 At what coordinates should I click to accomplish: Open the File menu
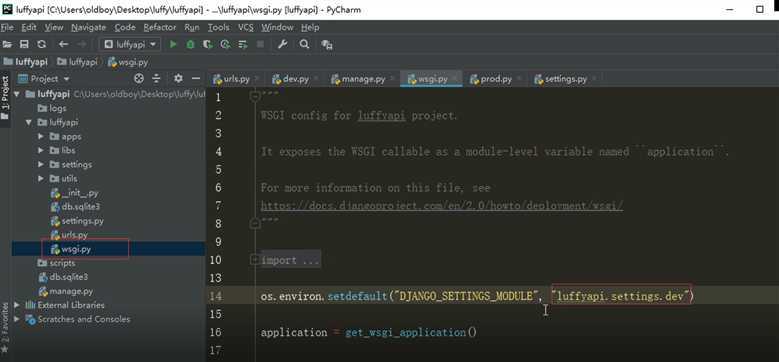point(7,27)
